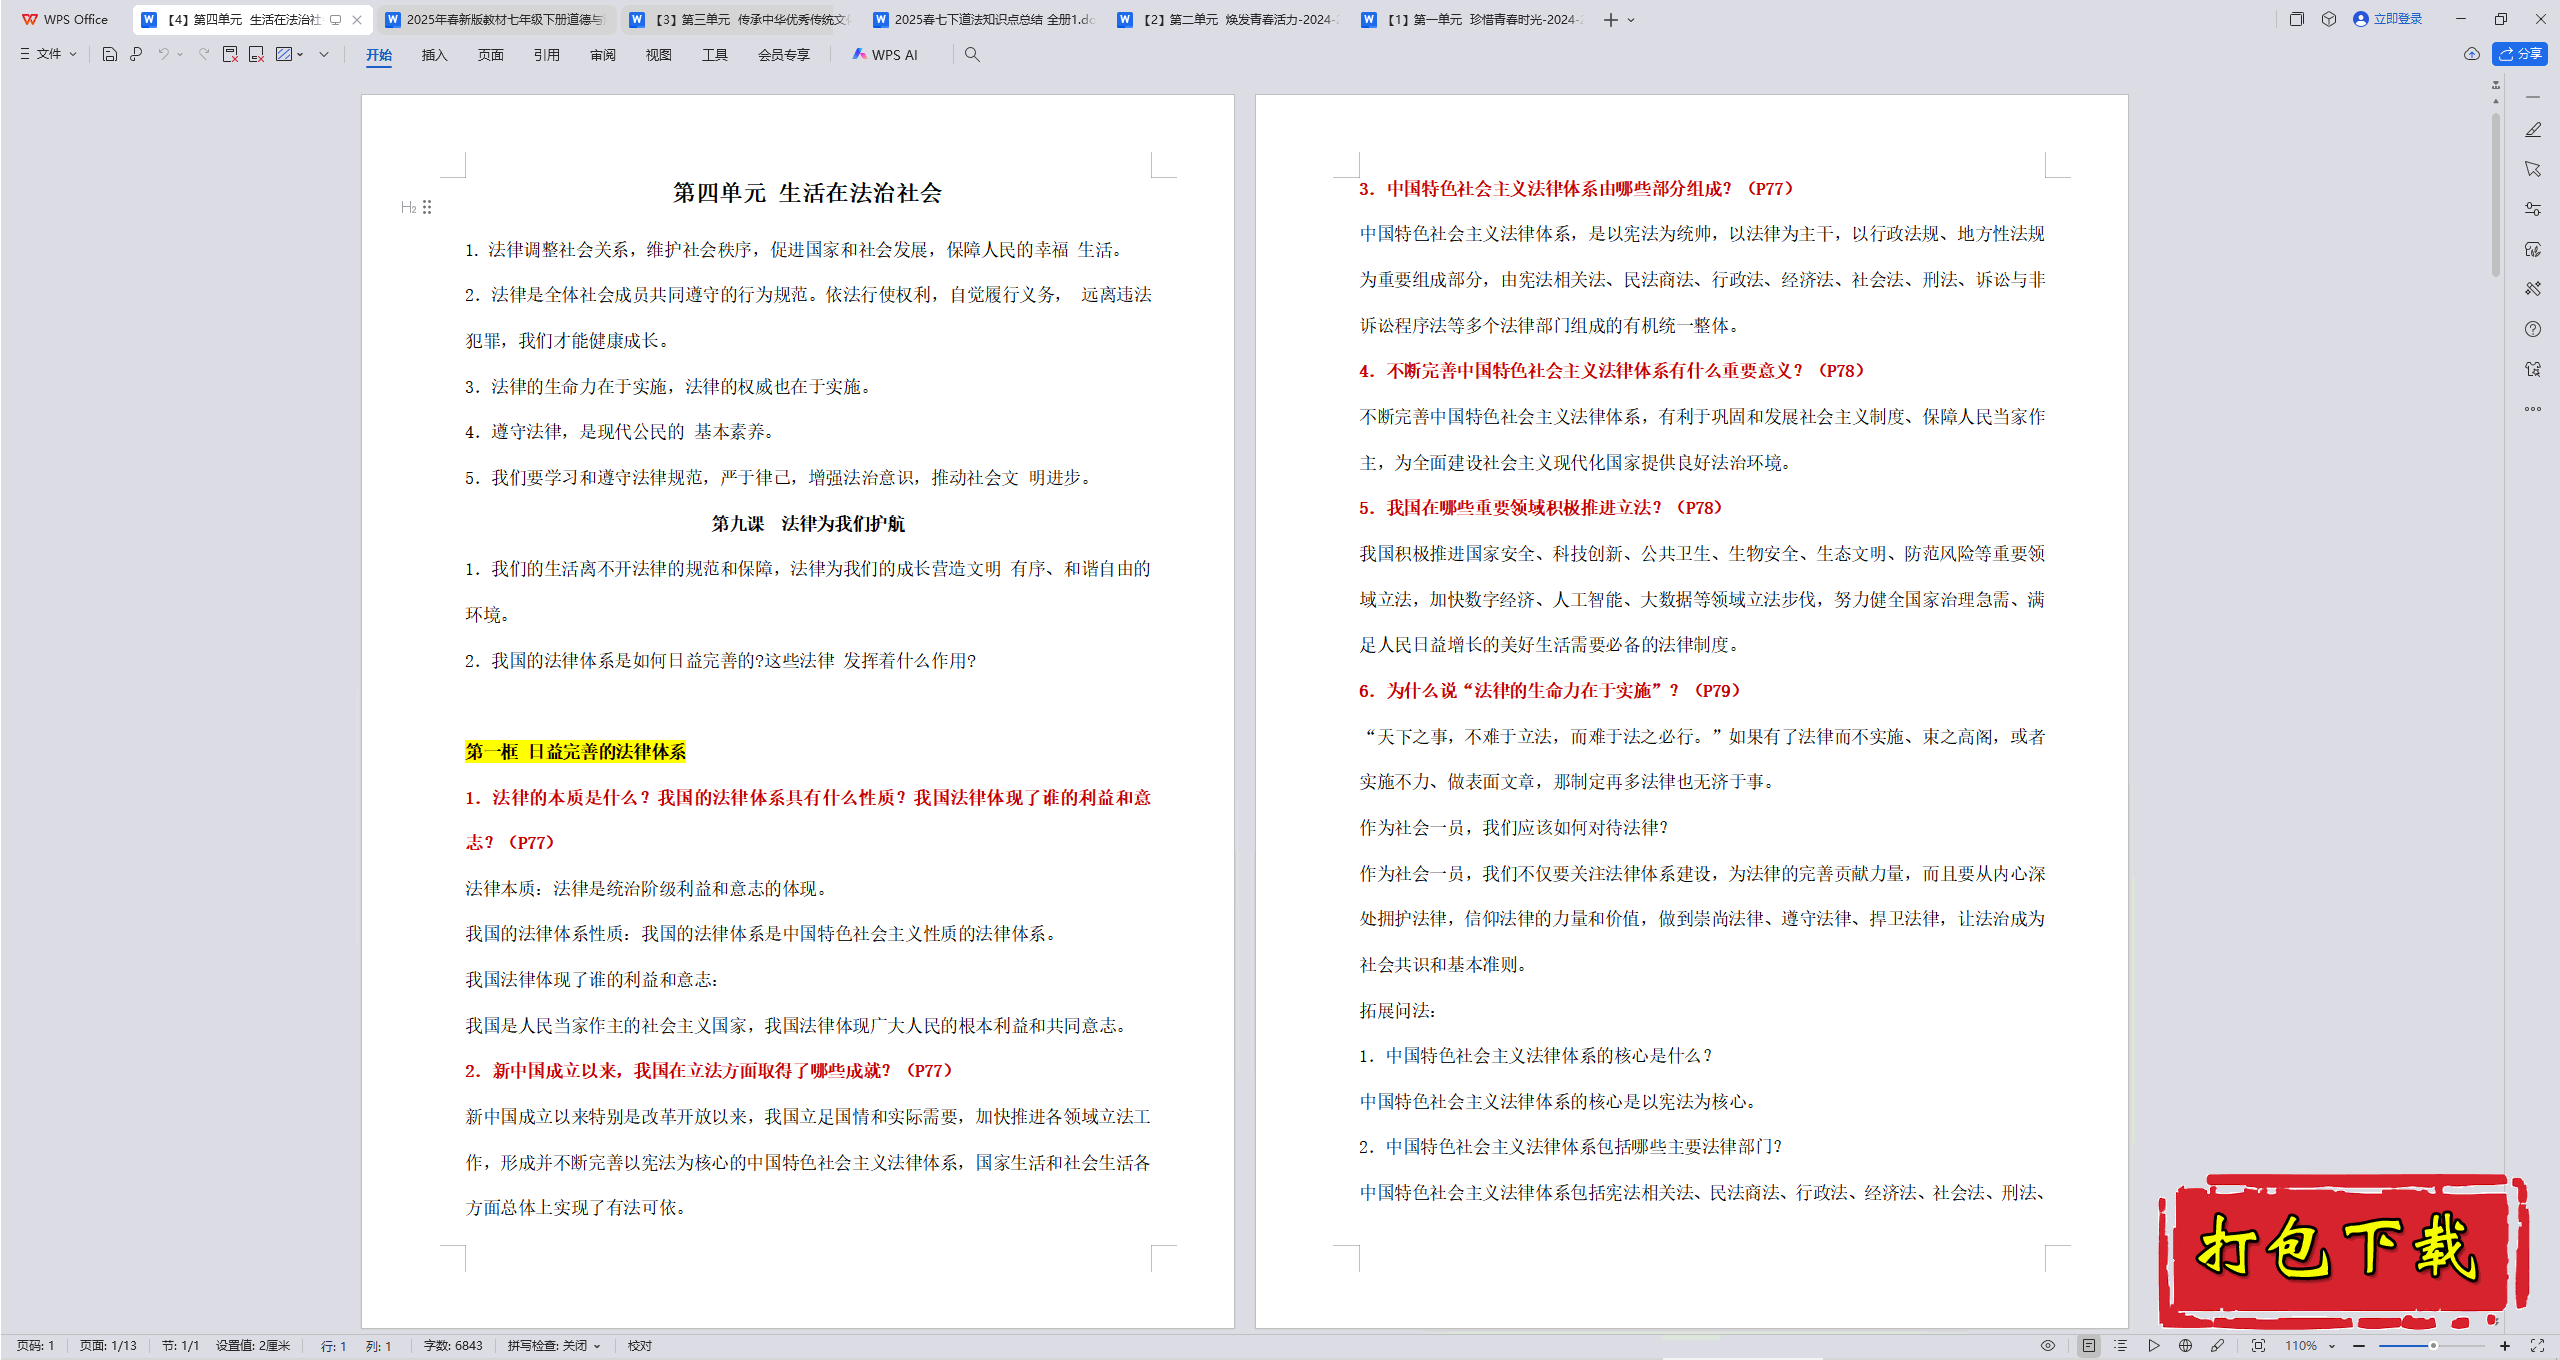The height and width of the screenshot is (1360, 2560).
Task: Expand the quick access toolbar chevron
Action: coord(324,54)
